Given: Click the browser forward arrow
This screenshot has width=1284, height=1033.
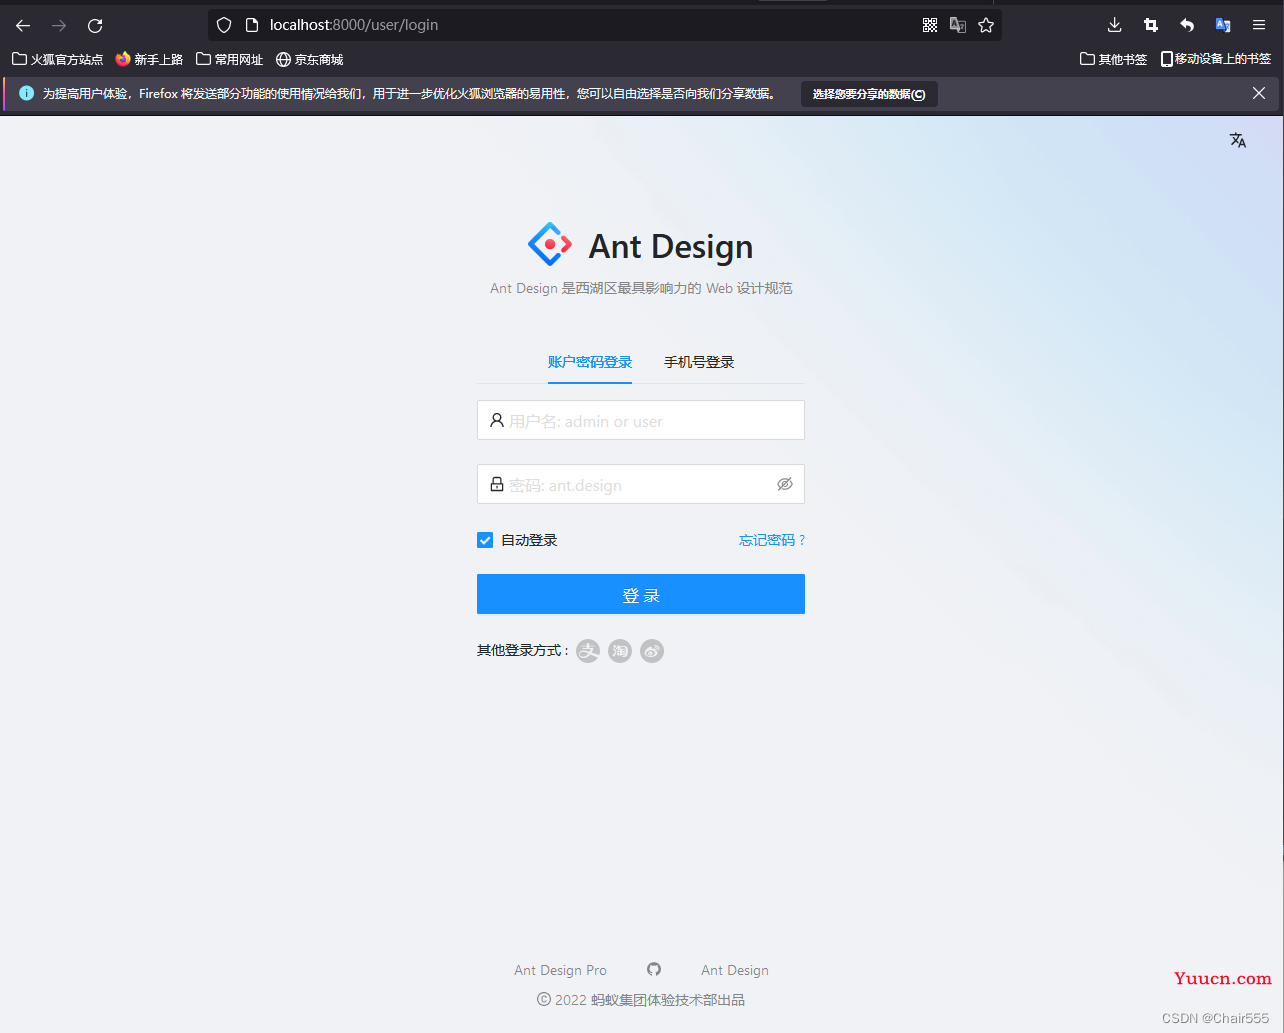Looking at the screenshot, I should 59,25.
